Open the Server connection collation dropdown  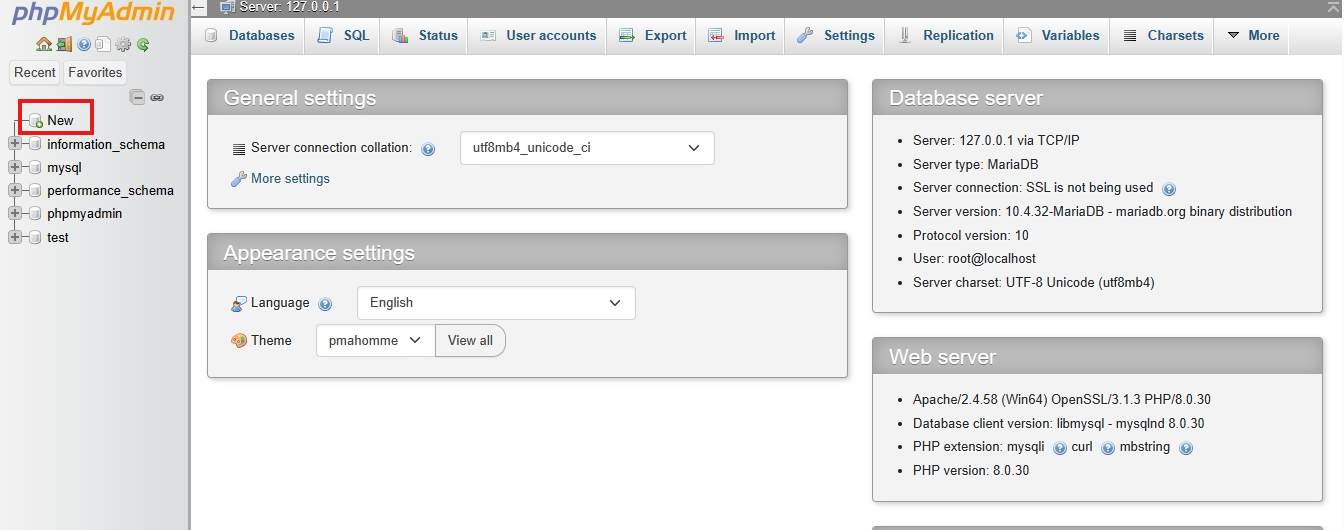pos(587,148)
